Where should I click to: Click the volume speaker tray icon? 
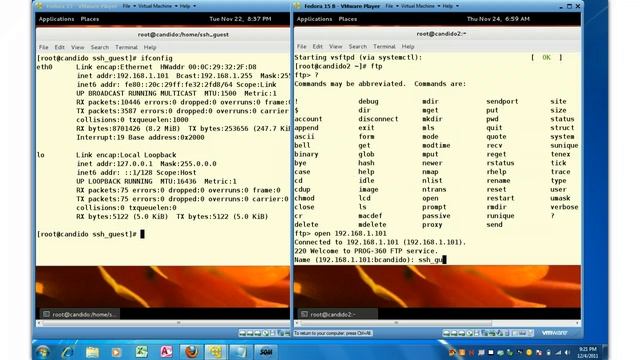(x=567, y=353)
